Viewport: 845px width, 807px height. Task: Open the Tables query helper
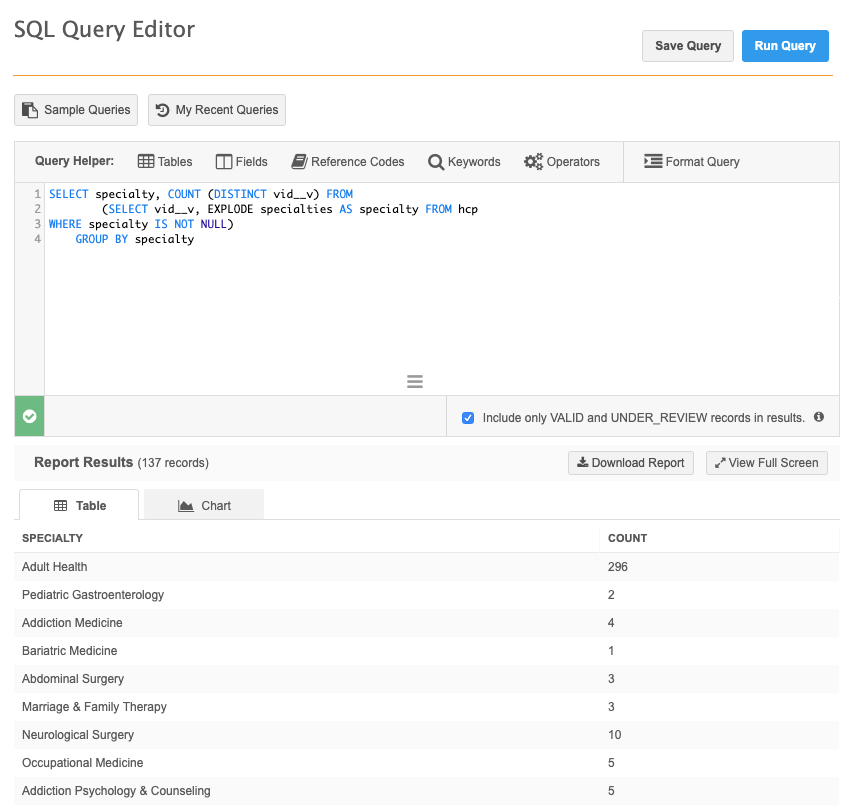tap(165, 162)
